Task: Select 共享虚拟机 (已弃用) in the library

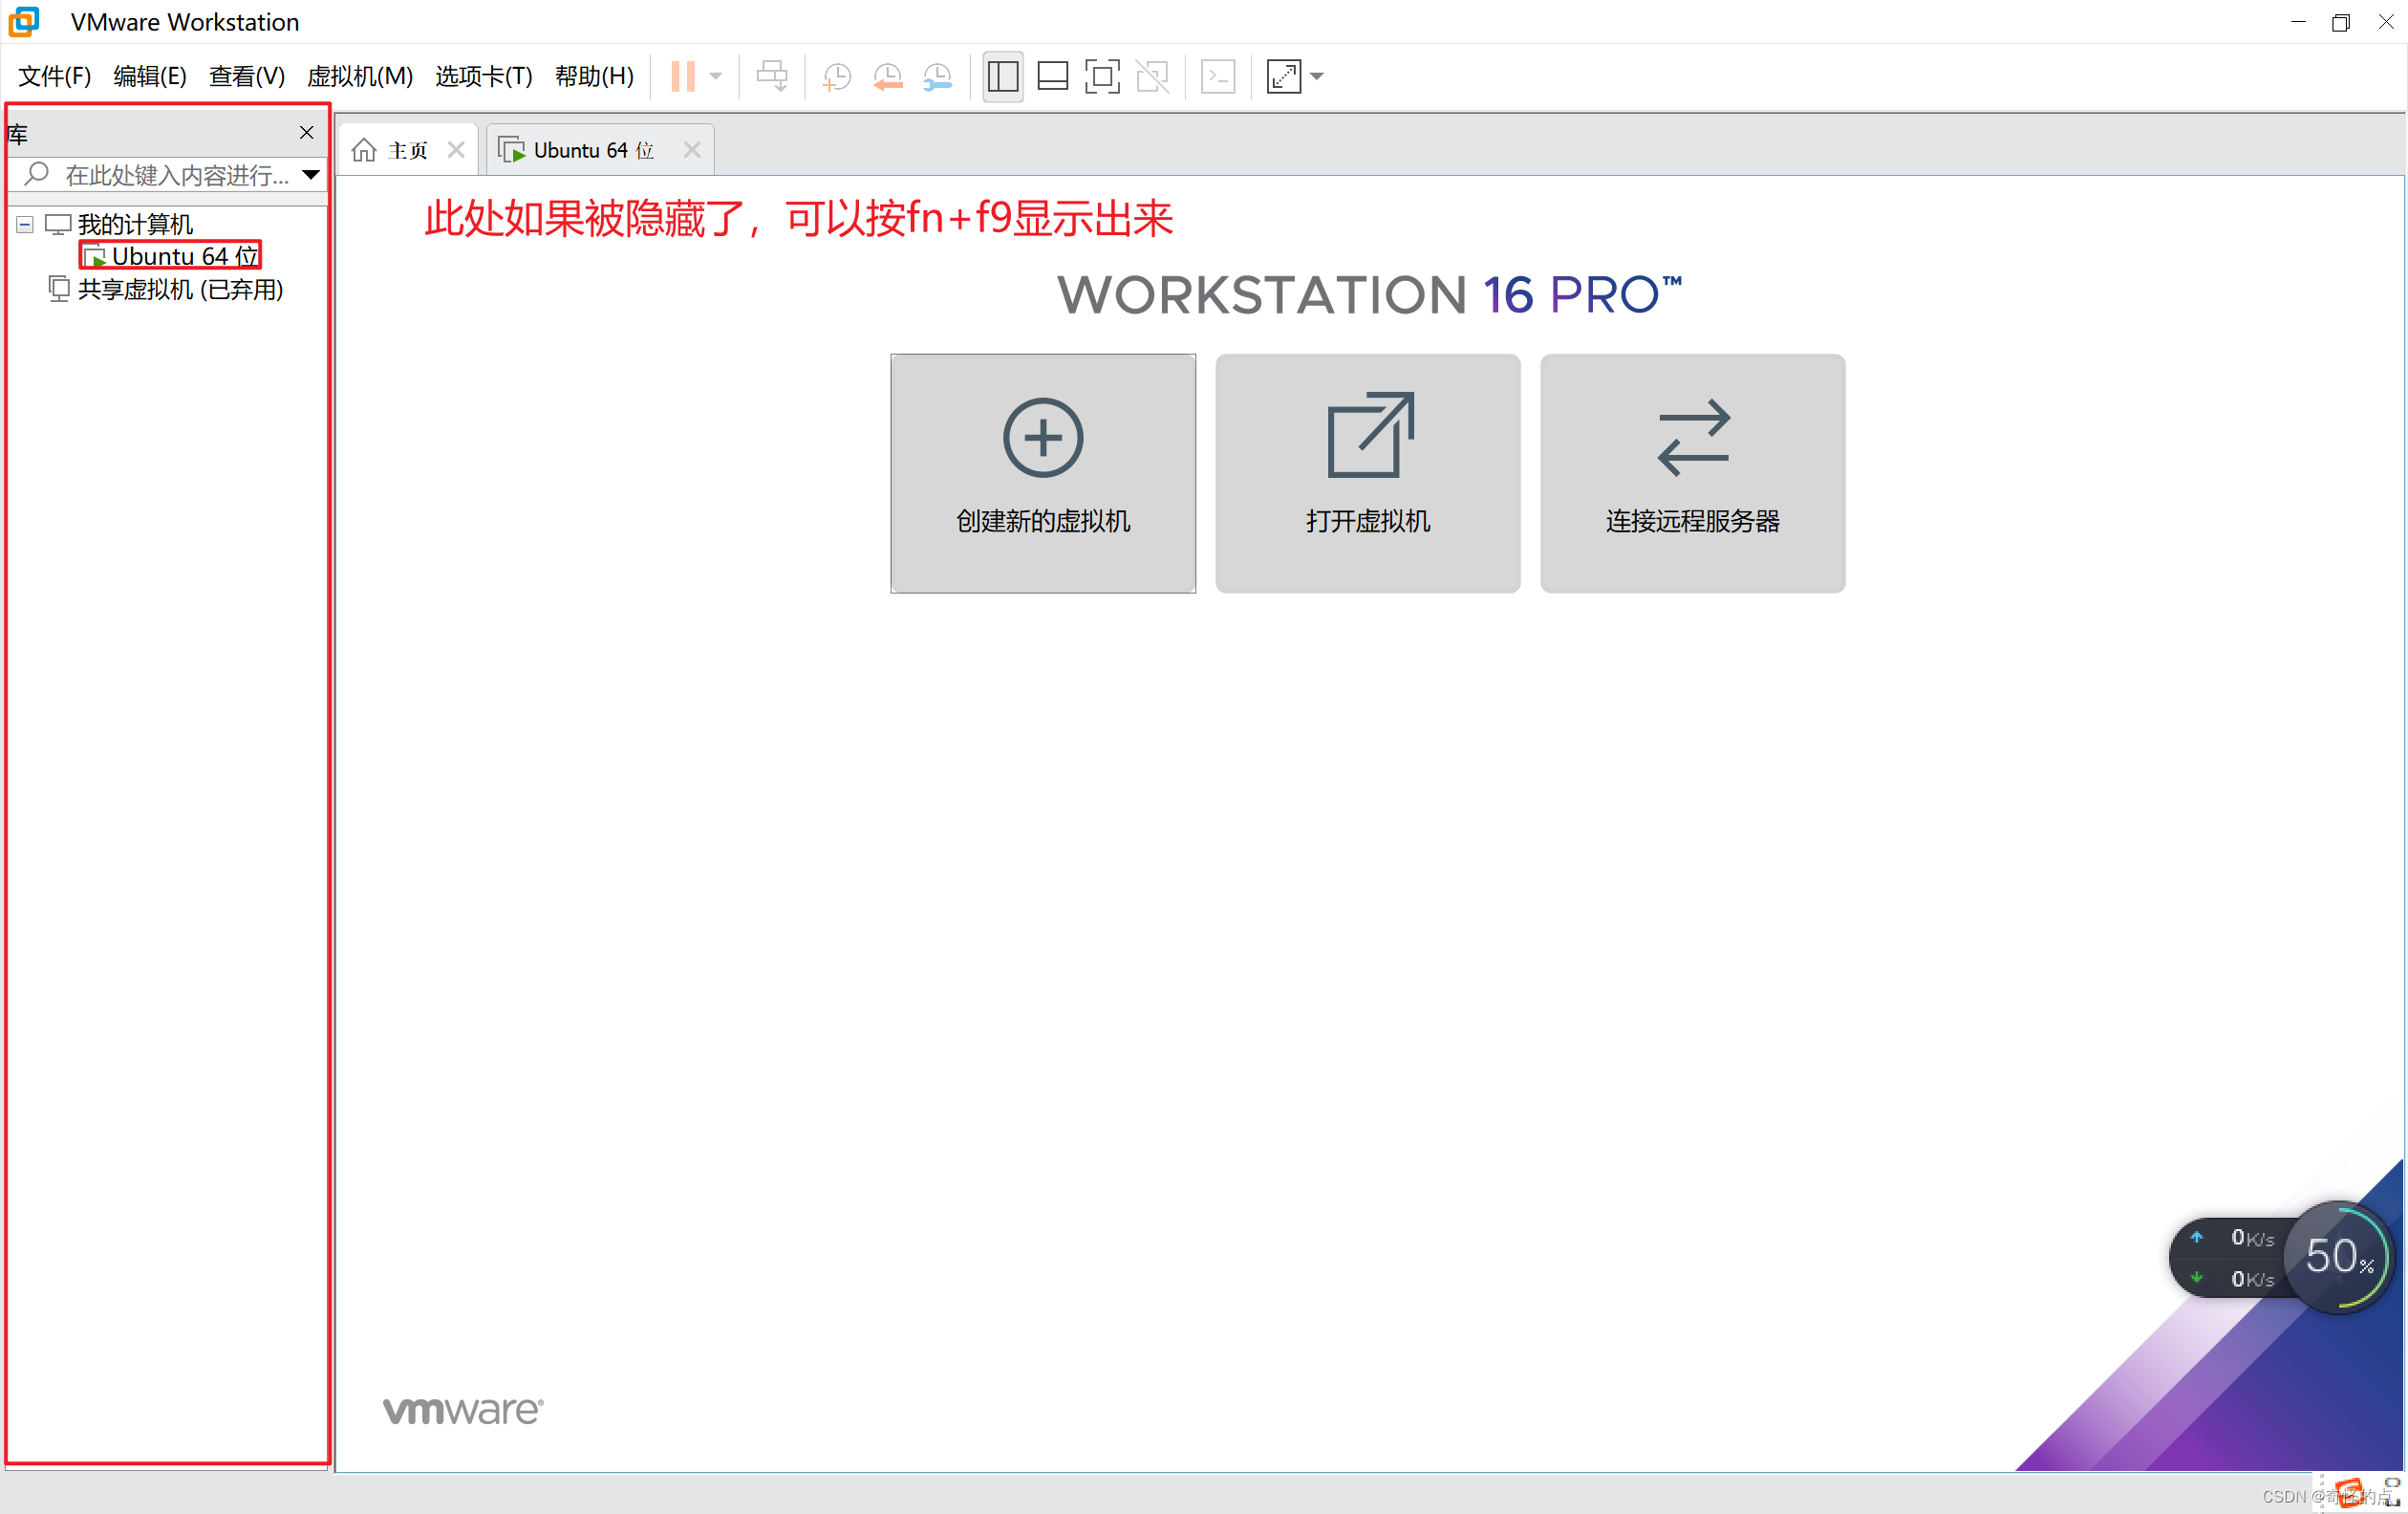Action: click(178, 289)
